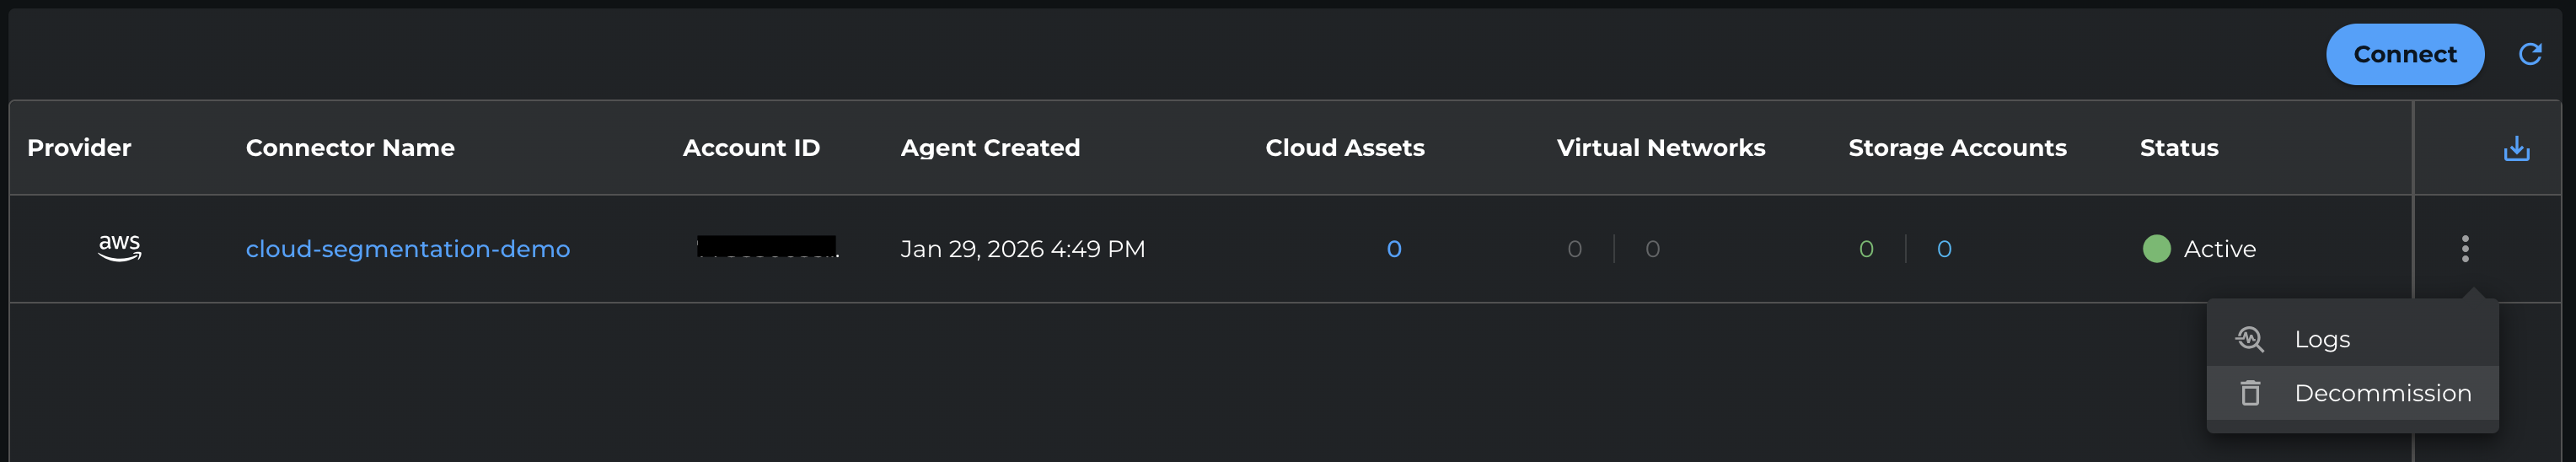Sort by the Connector Name column header
2576x462 pixels.
(x=350, y=148)
